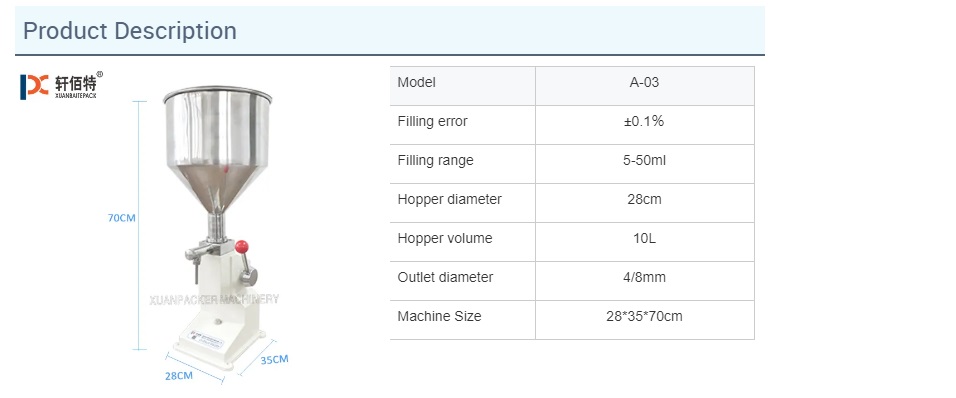Screen dimensions: 956x398
Task: Select the ±0.1% value cell
Action: tap(644, 125)
